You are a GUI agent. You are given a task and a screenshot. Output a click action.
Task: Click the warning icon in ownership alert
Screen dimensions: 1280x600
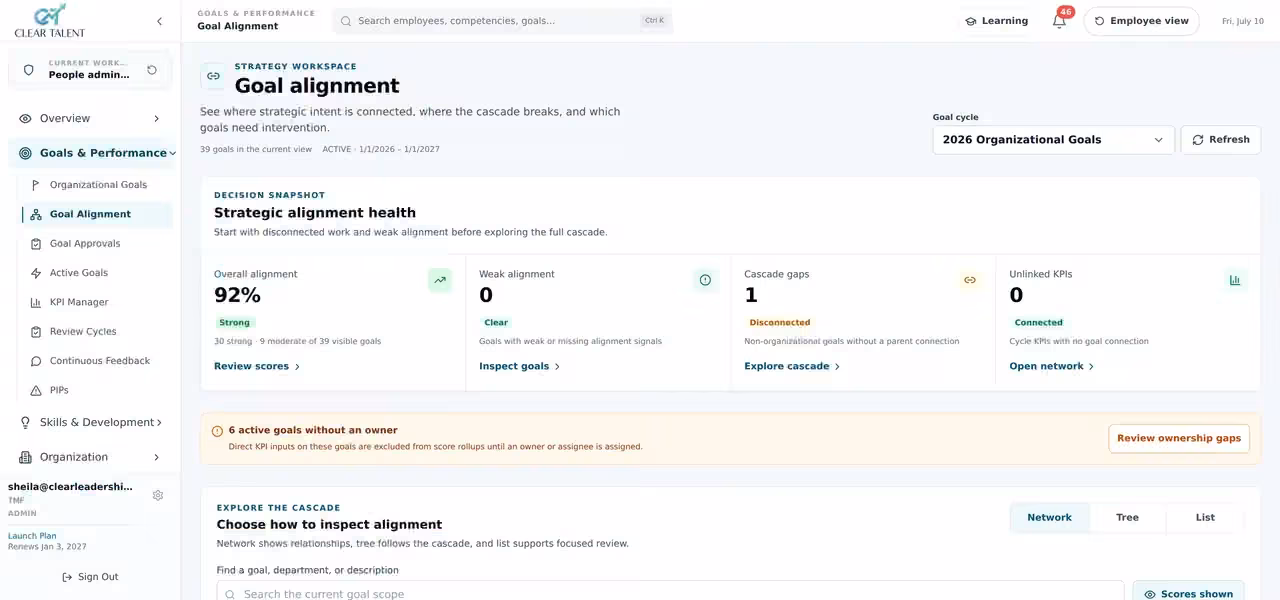[217, 431]
